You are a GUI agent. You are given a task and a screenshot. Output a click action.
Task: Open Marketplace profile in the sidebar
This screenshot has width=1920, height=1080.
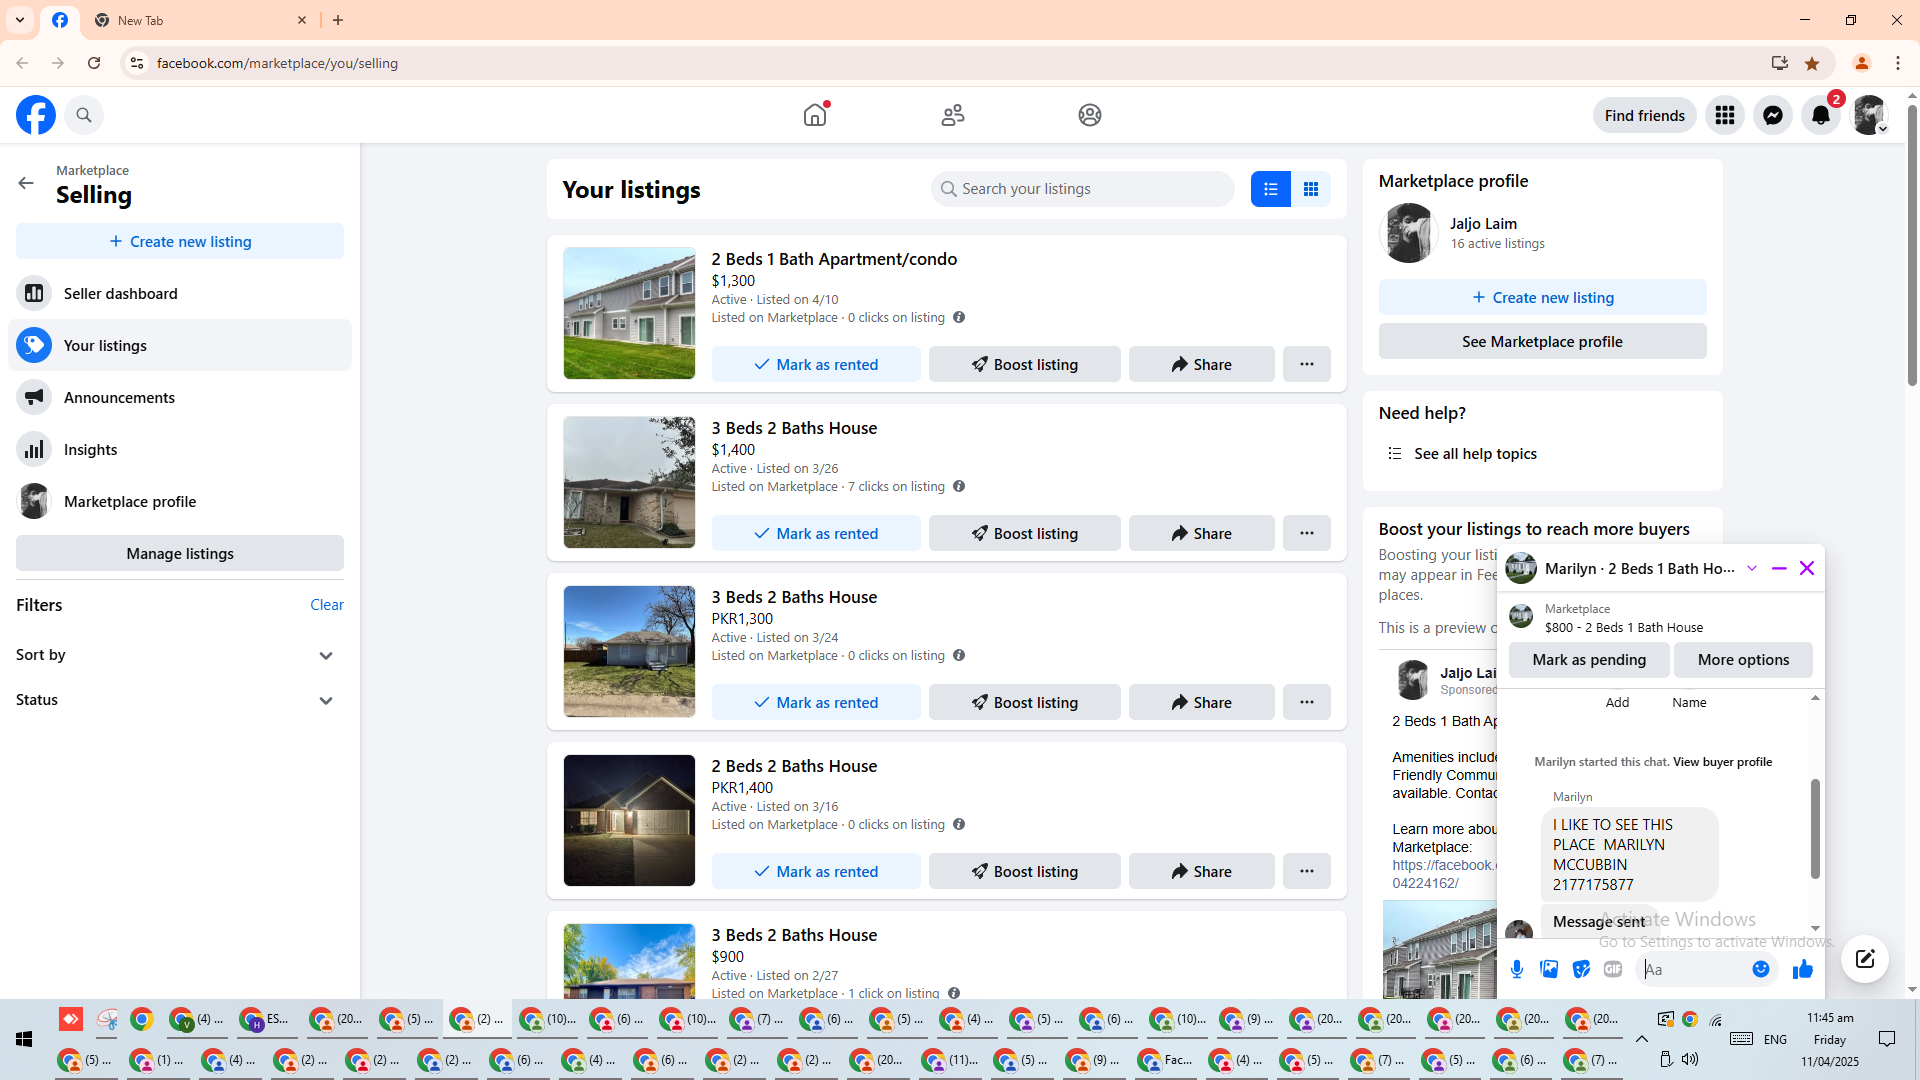click(180, 501)
